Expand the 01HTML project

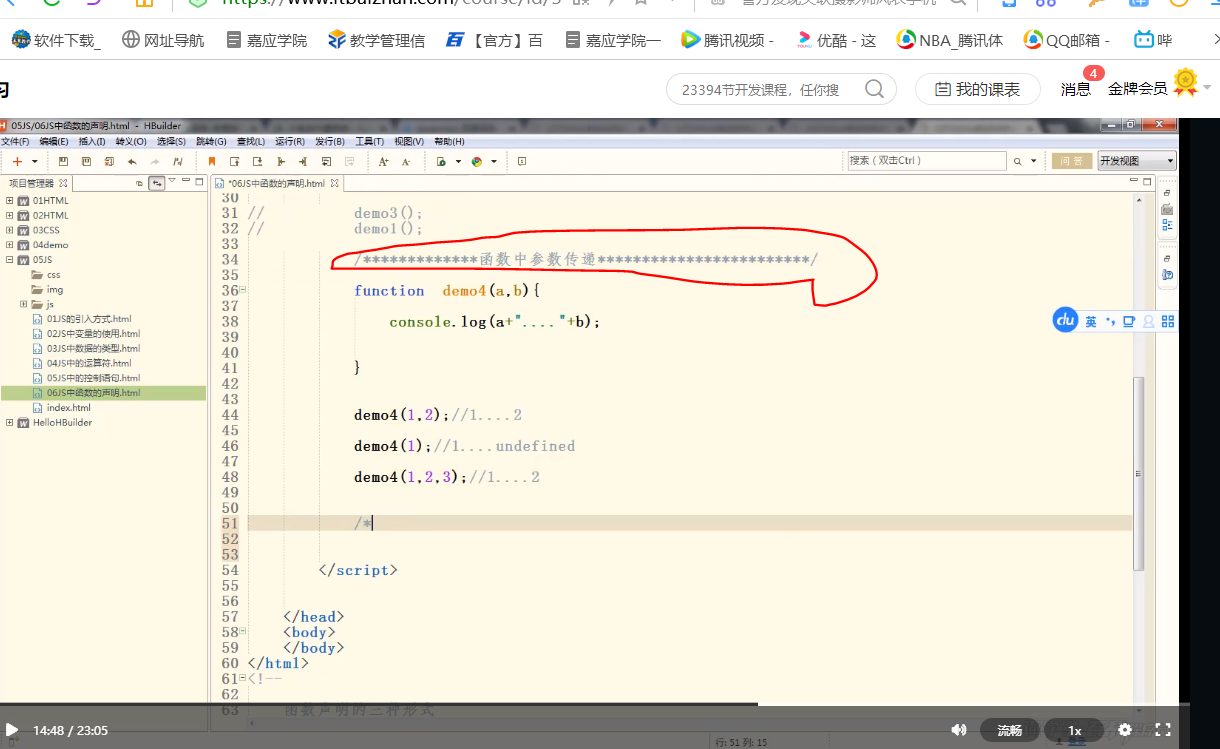10,200
